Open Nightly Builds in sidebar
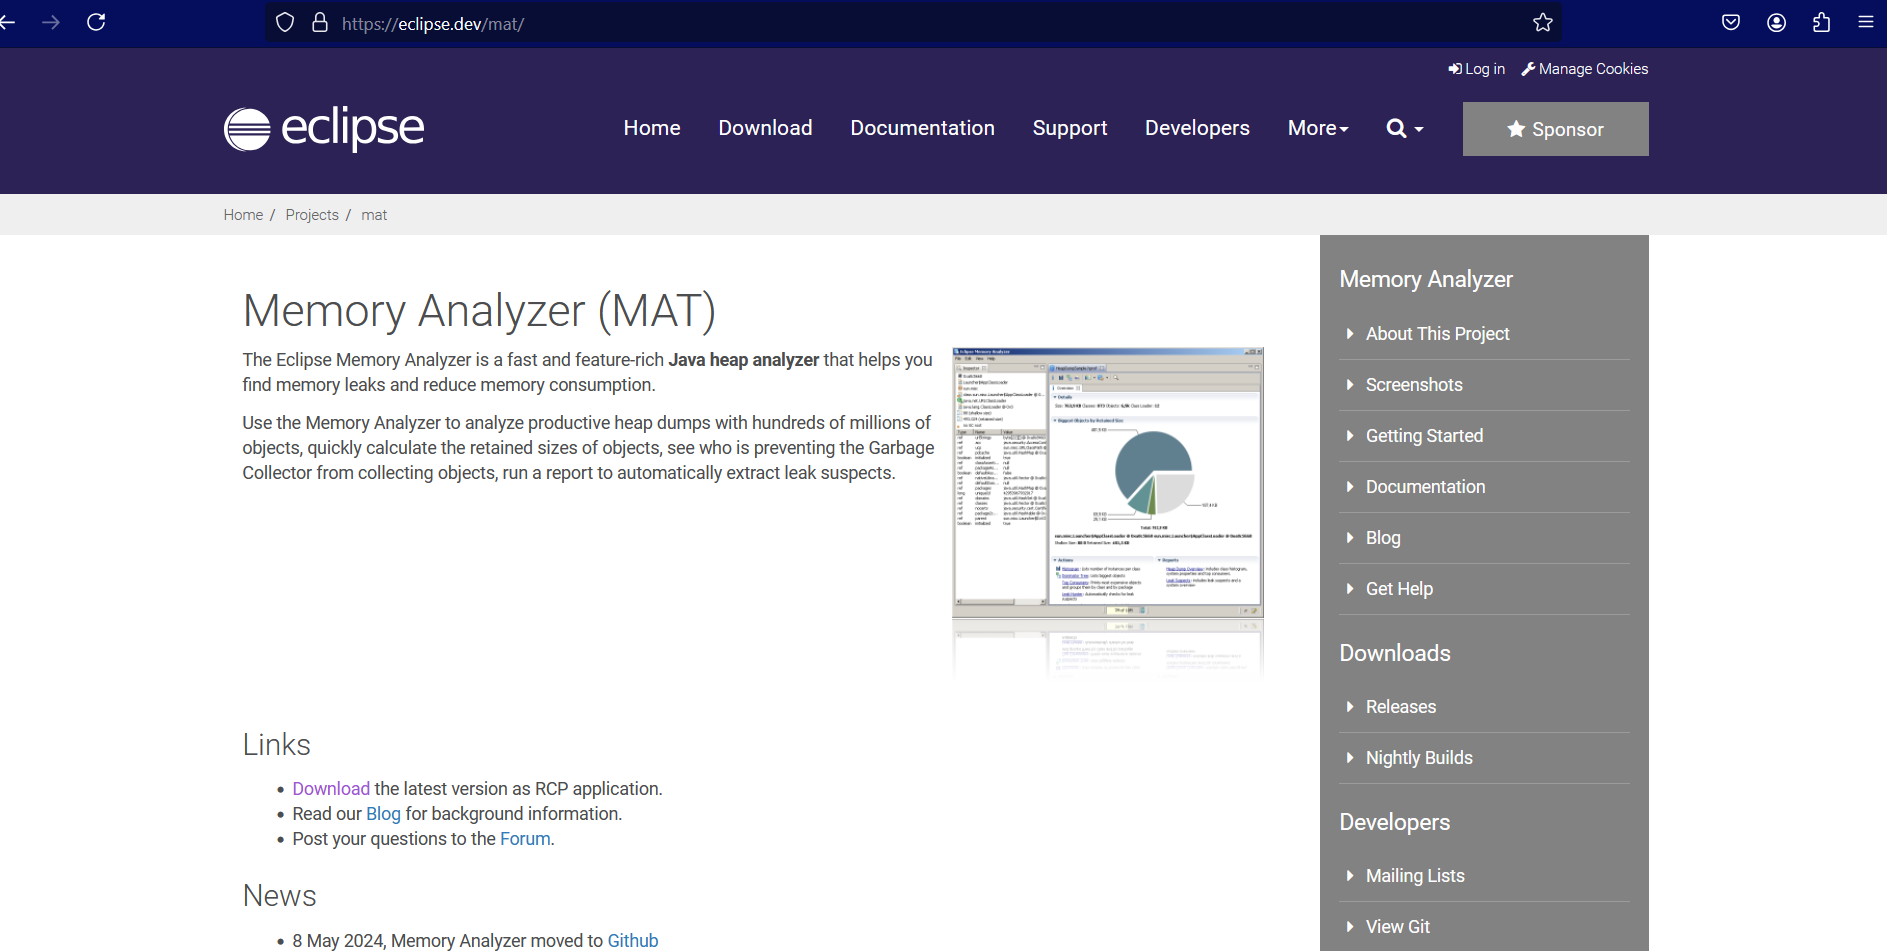Image resolution: width=1887 pixels, height=951 pixels. [x=1419, y=758]
